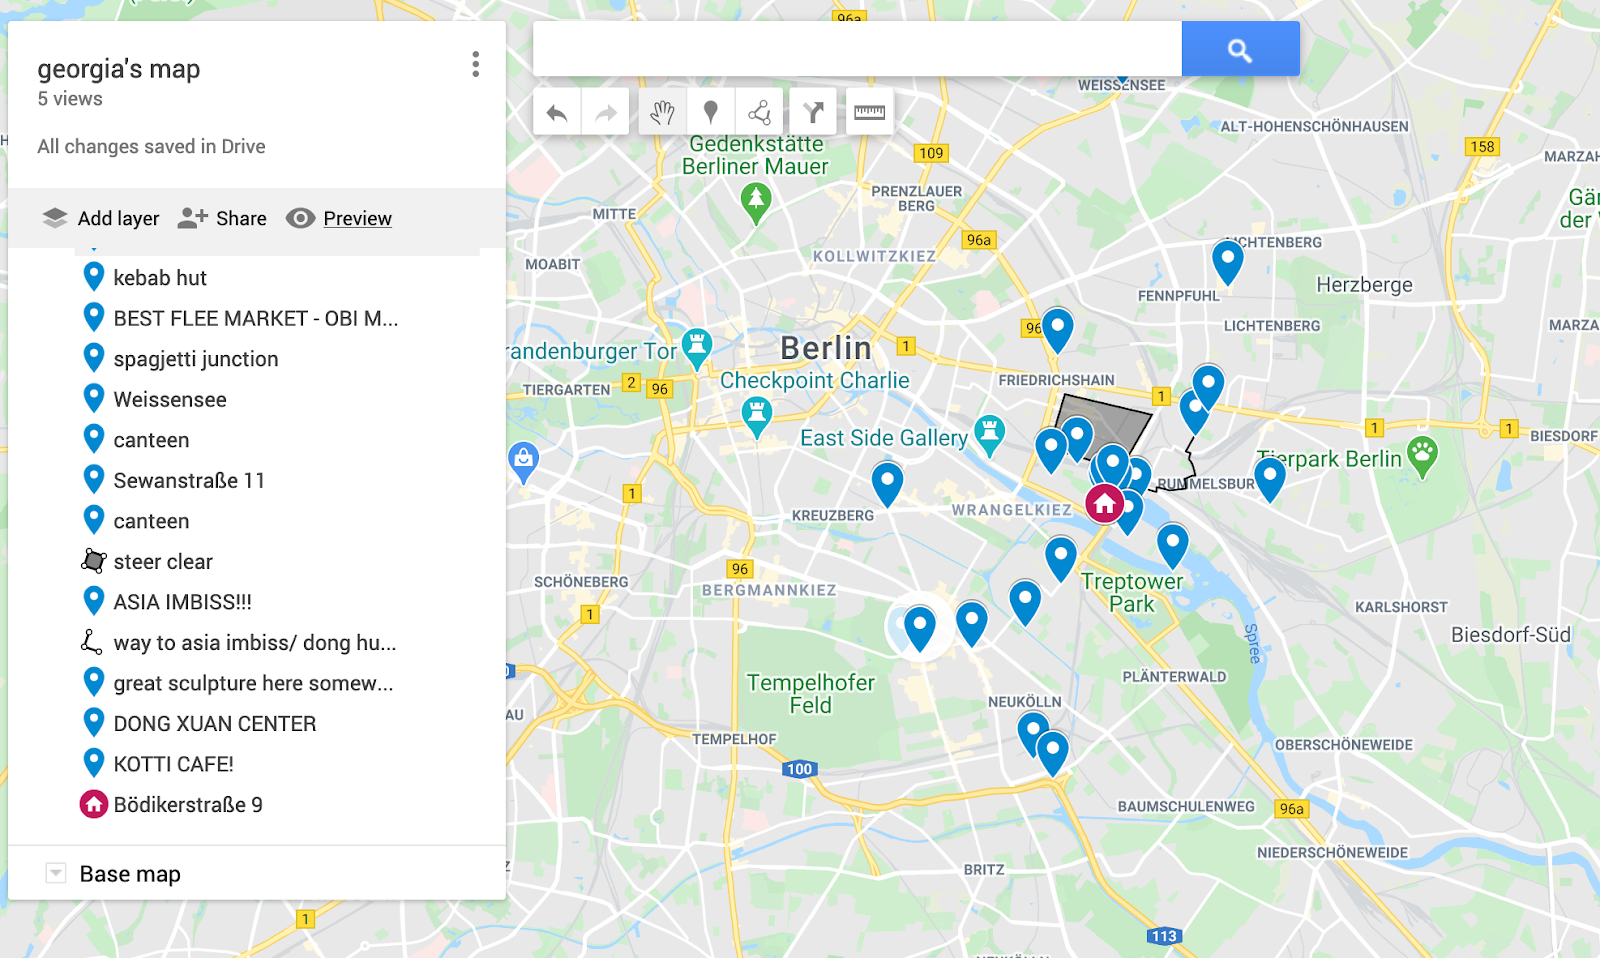Click the line icon beside way to asia imbiss

(92, 642)
